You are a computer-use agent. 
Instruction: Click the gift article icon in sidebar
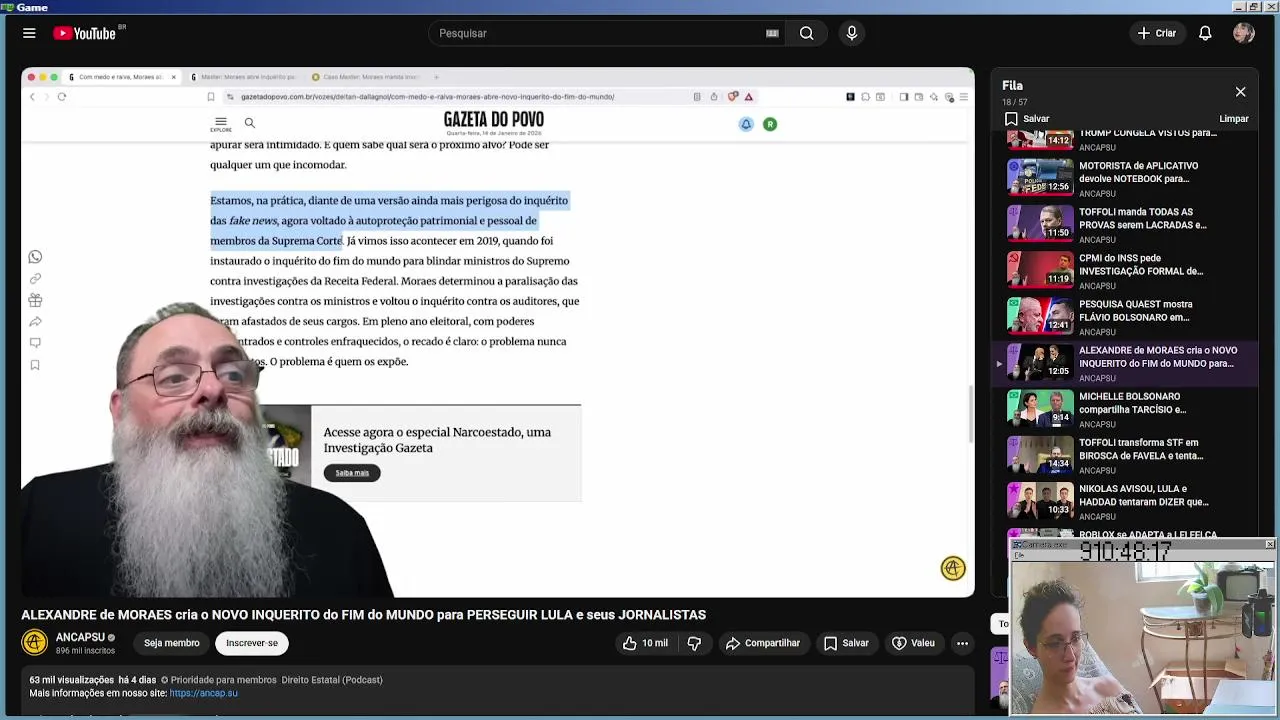click(x=35, y=300)
